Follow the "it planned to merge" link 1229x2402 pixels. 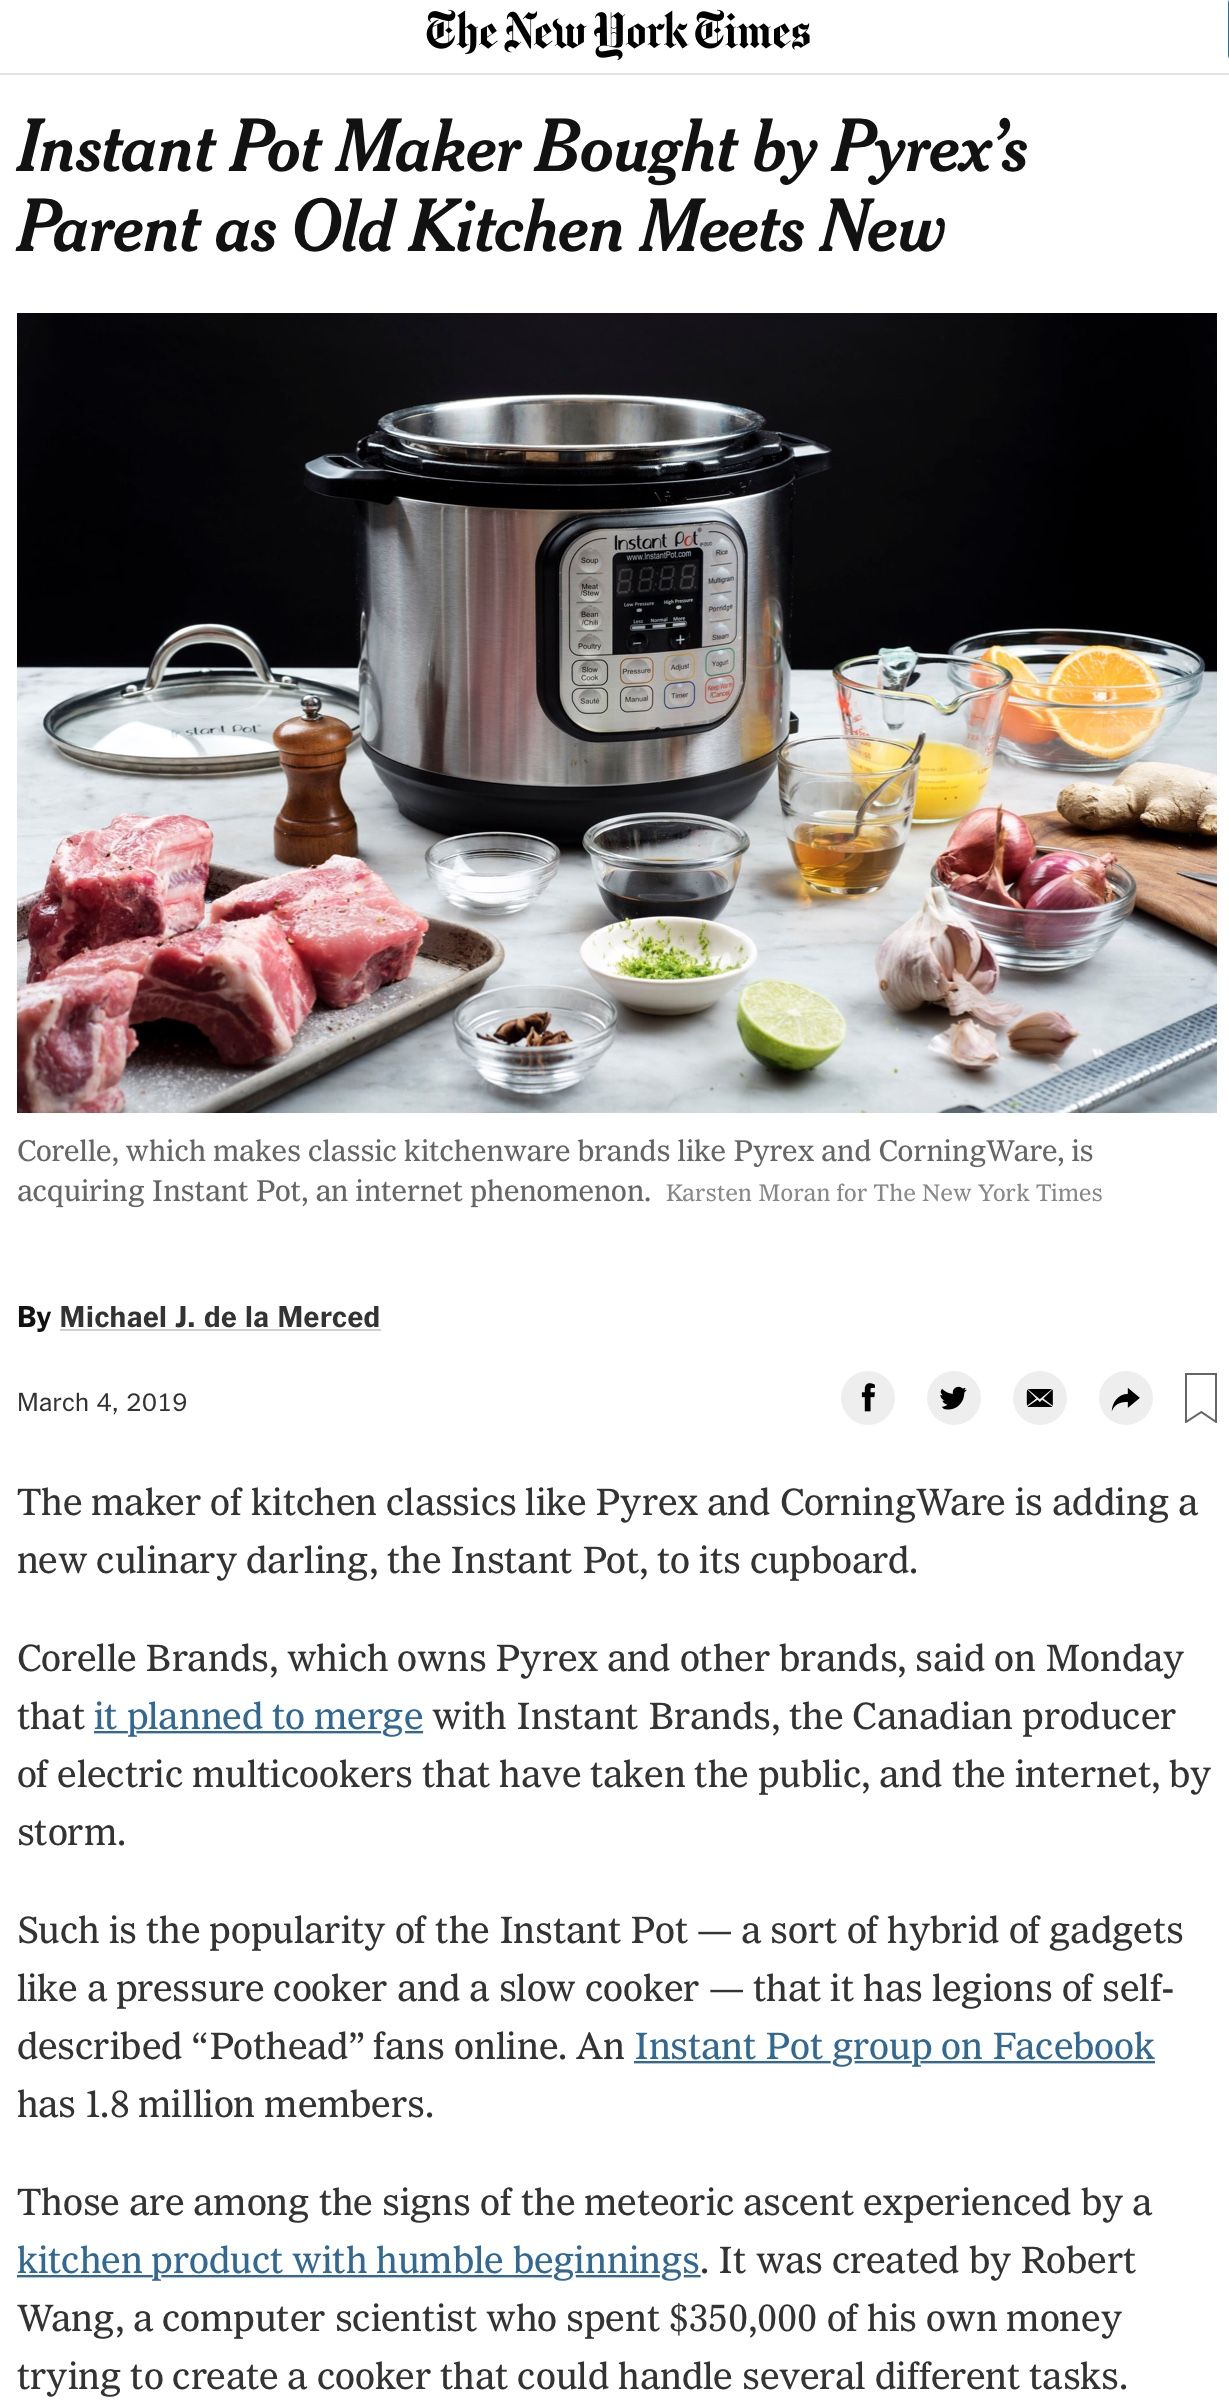pos(258,1716)
